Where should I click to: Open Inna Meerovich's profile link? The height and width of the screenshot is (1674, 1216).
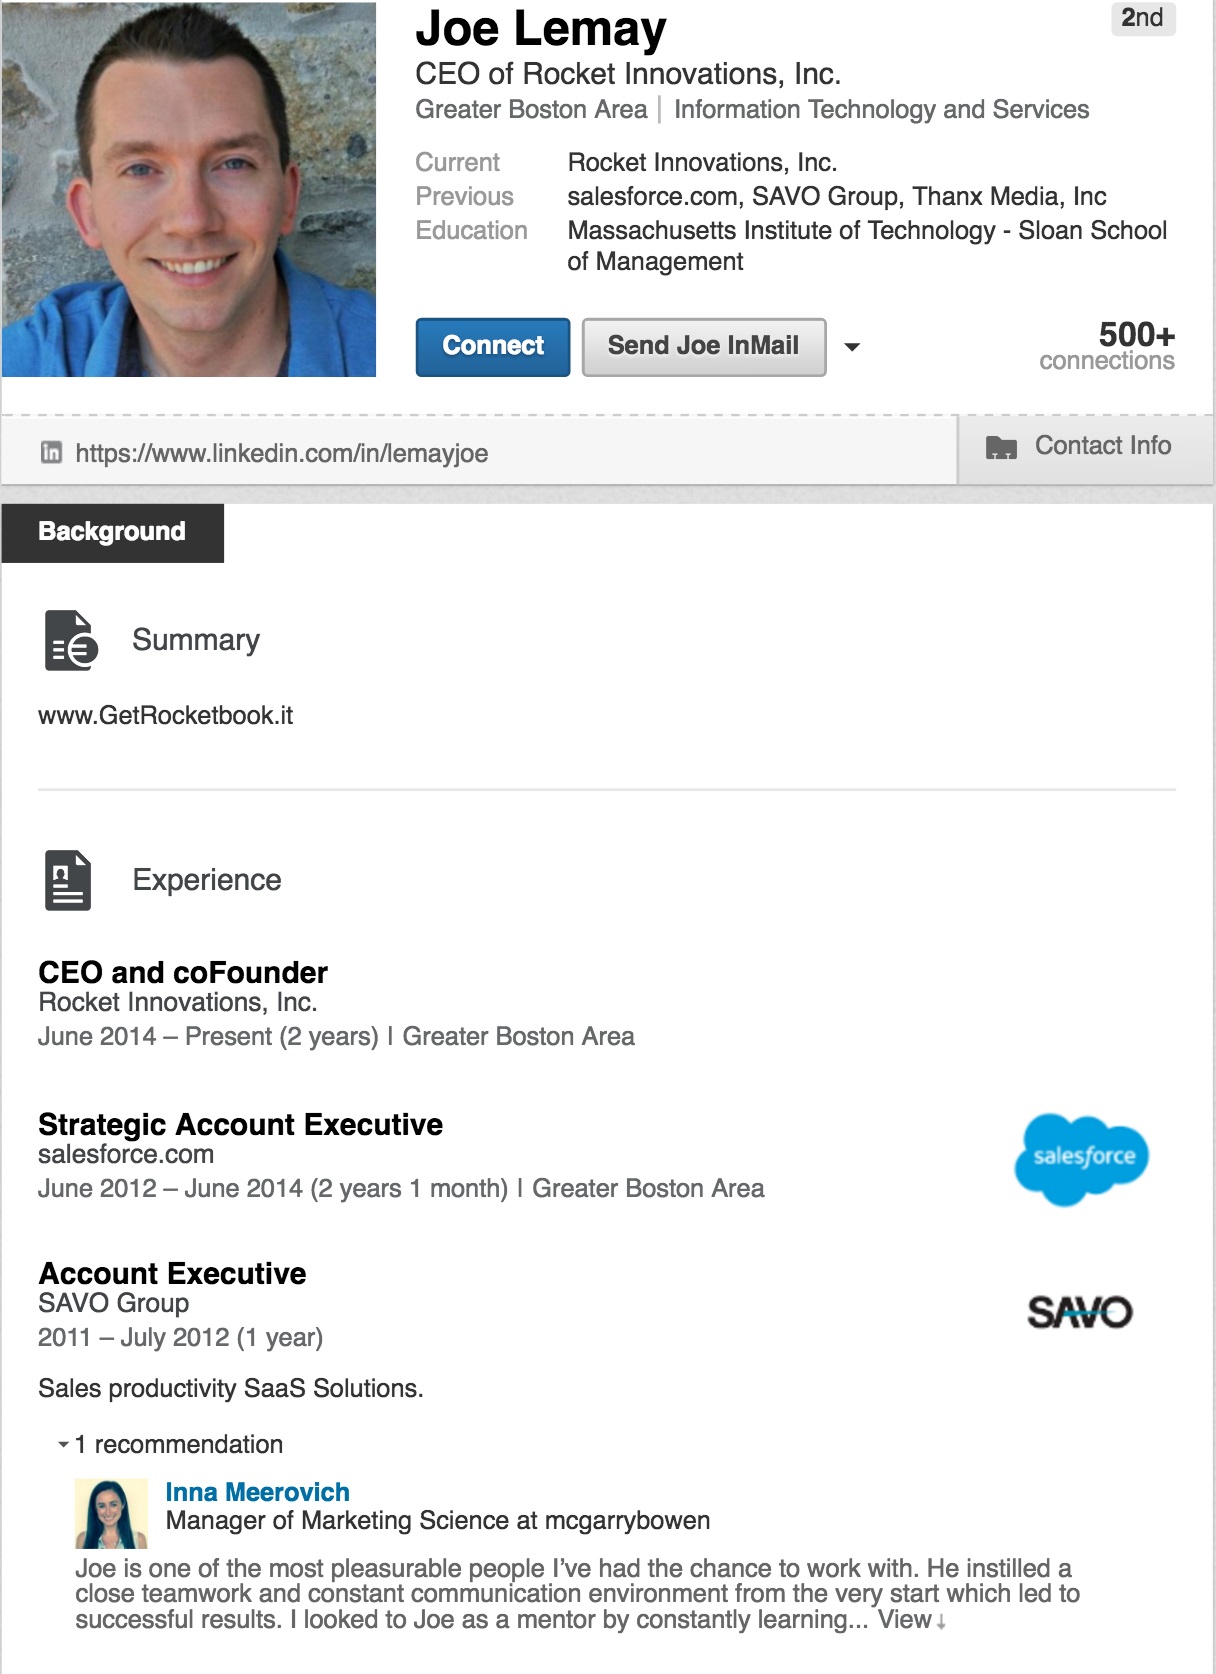point(257,1492)
